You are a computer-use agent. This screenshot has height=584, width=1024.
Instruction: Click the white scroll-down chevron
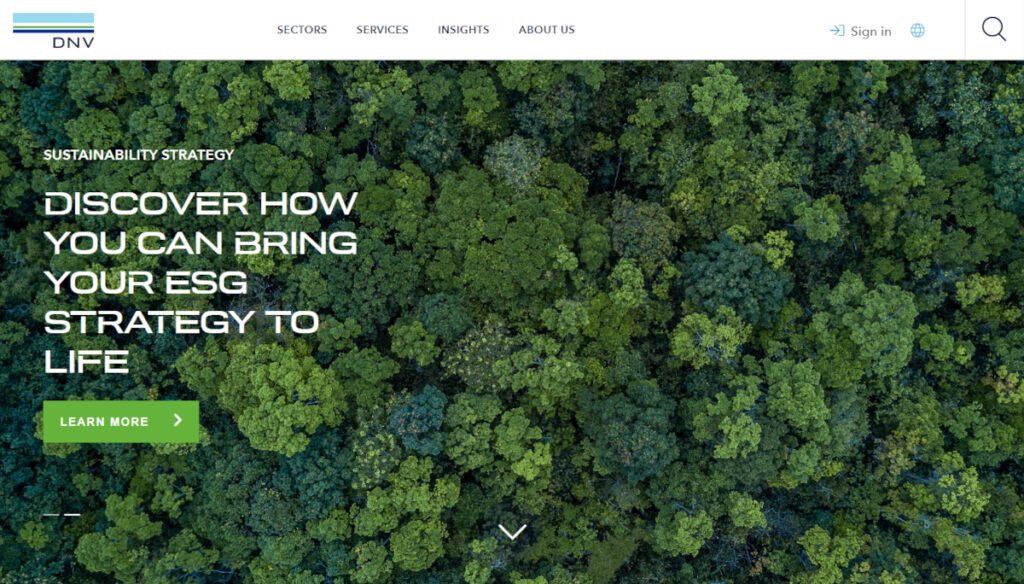tap(512, 532)
